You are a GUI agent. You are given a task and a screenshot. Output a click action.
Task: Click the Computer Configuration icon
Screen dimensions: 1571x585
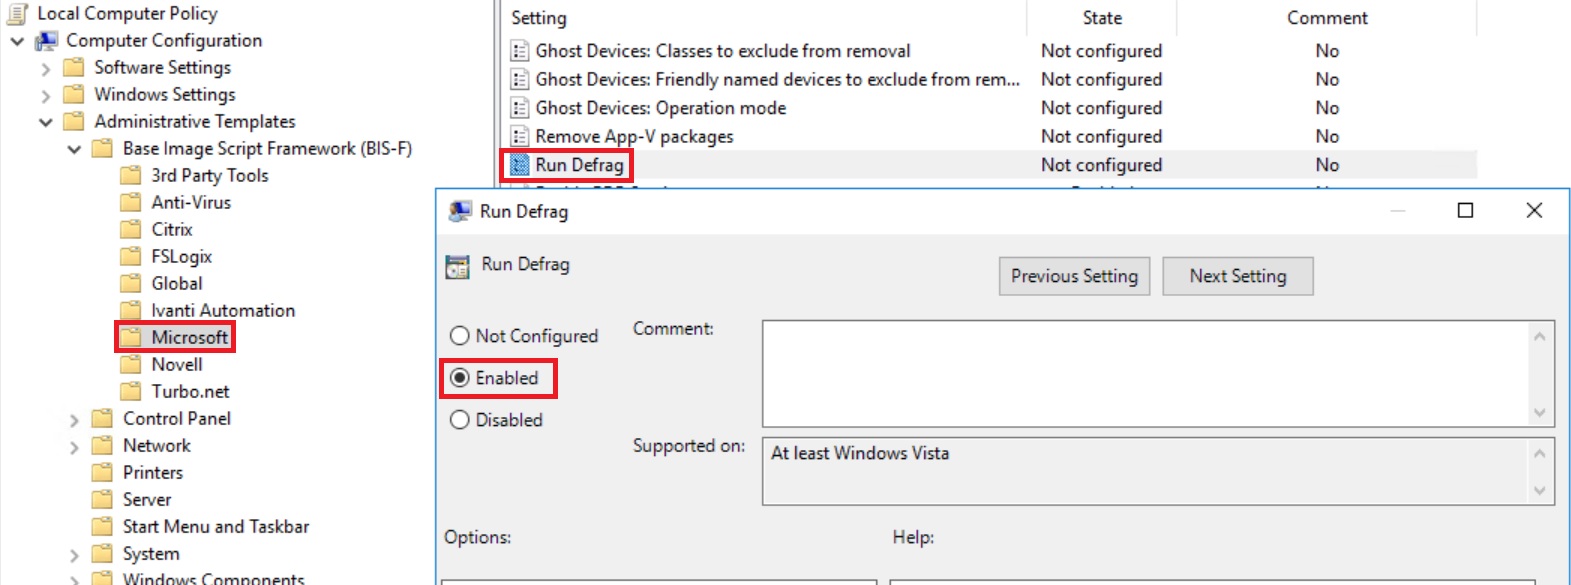46,40
